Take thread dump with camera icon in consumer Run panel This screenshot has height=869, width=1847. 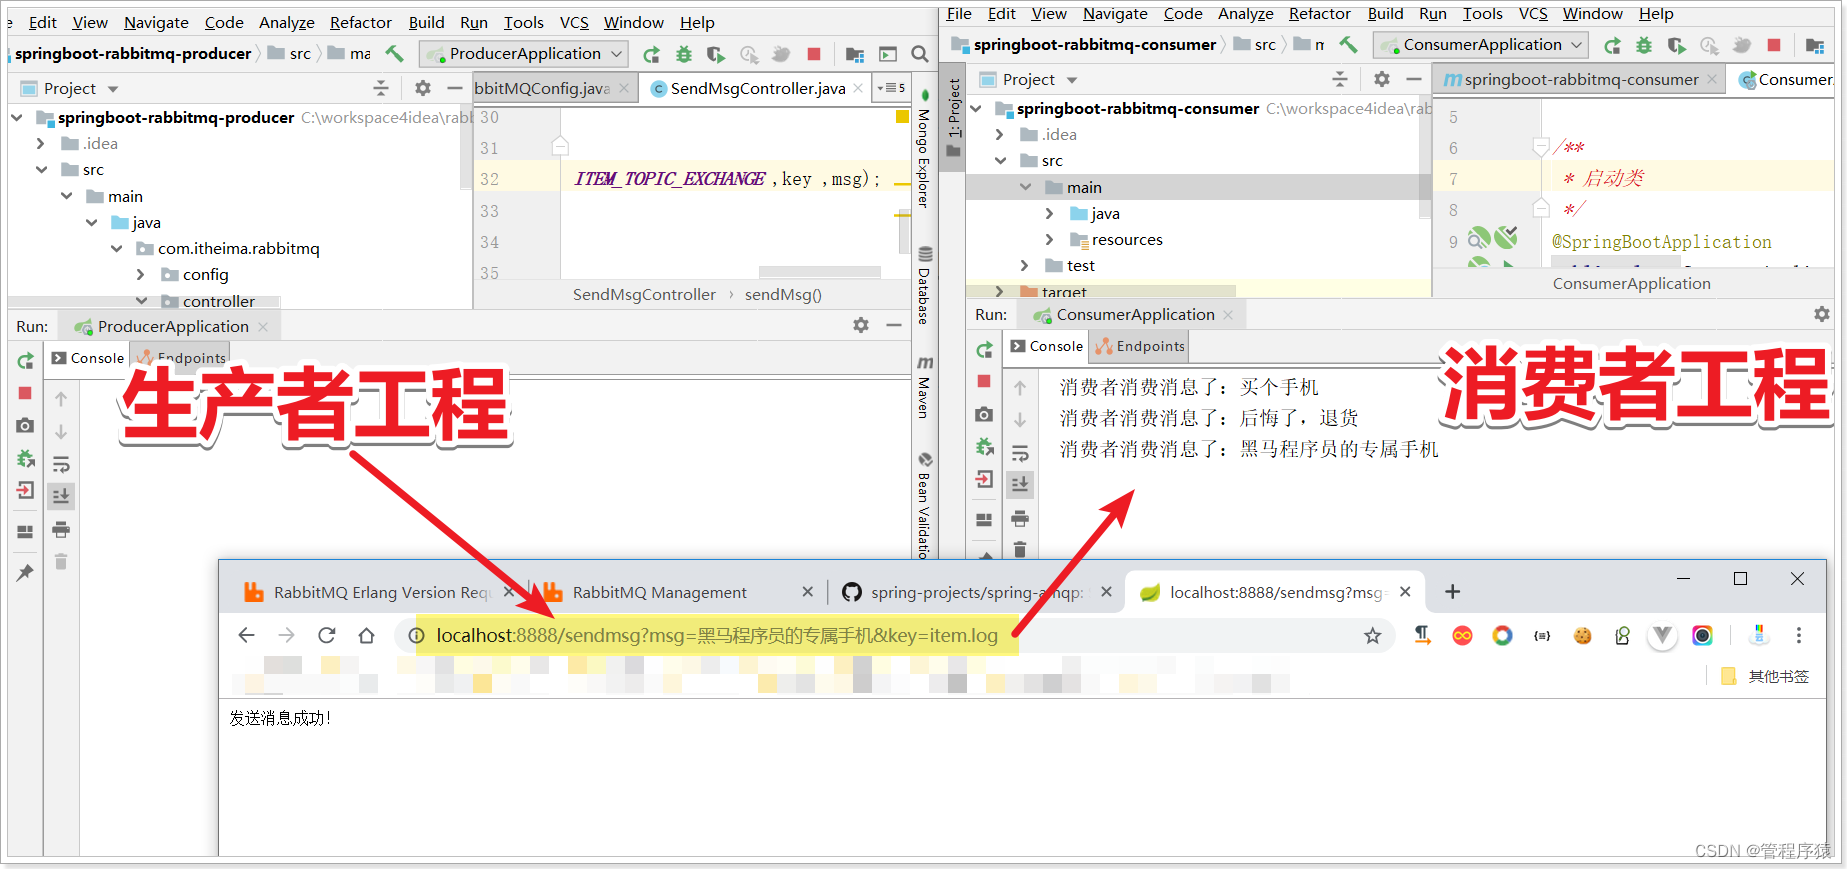(x=985, y=414)
